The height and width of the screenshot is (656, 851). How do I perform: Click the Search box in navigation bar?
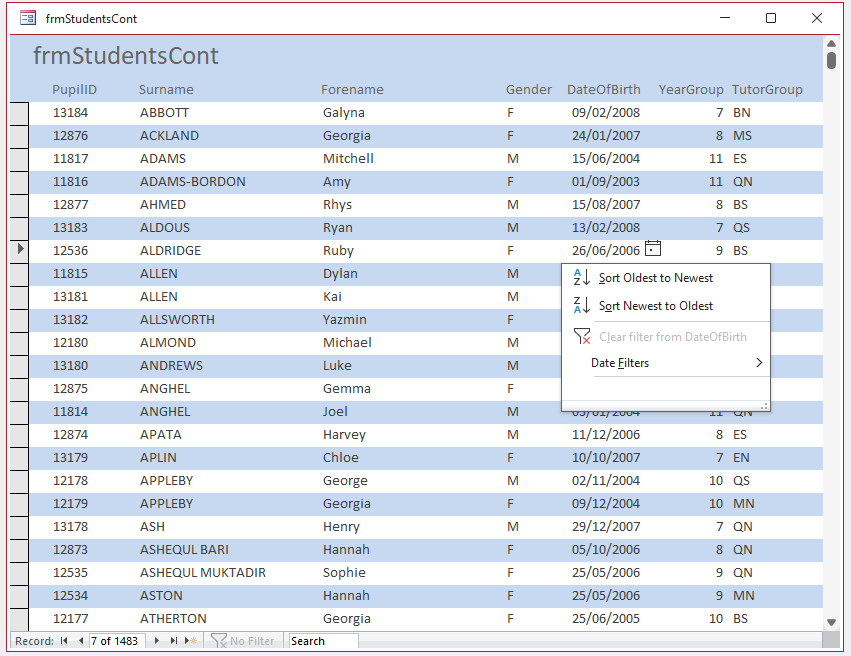click(323, 641)
